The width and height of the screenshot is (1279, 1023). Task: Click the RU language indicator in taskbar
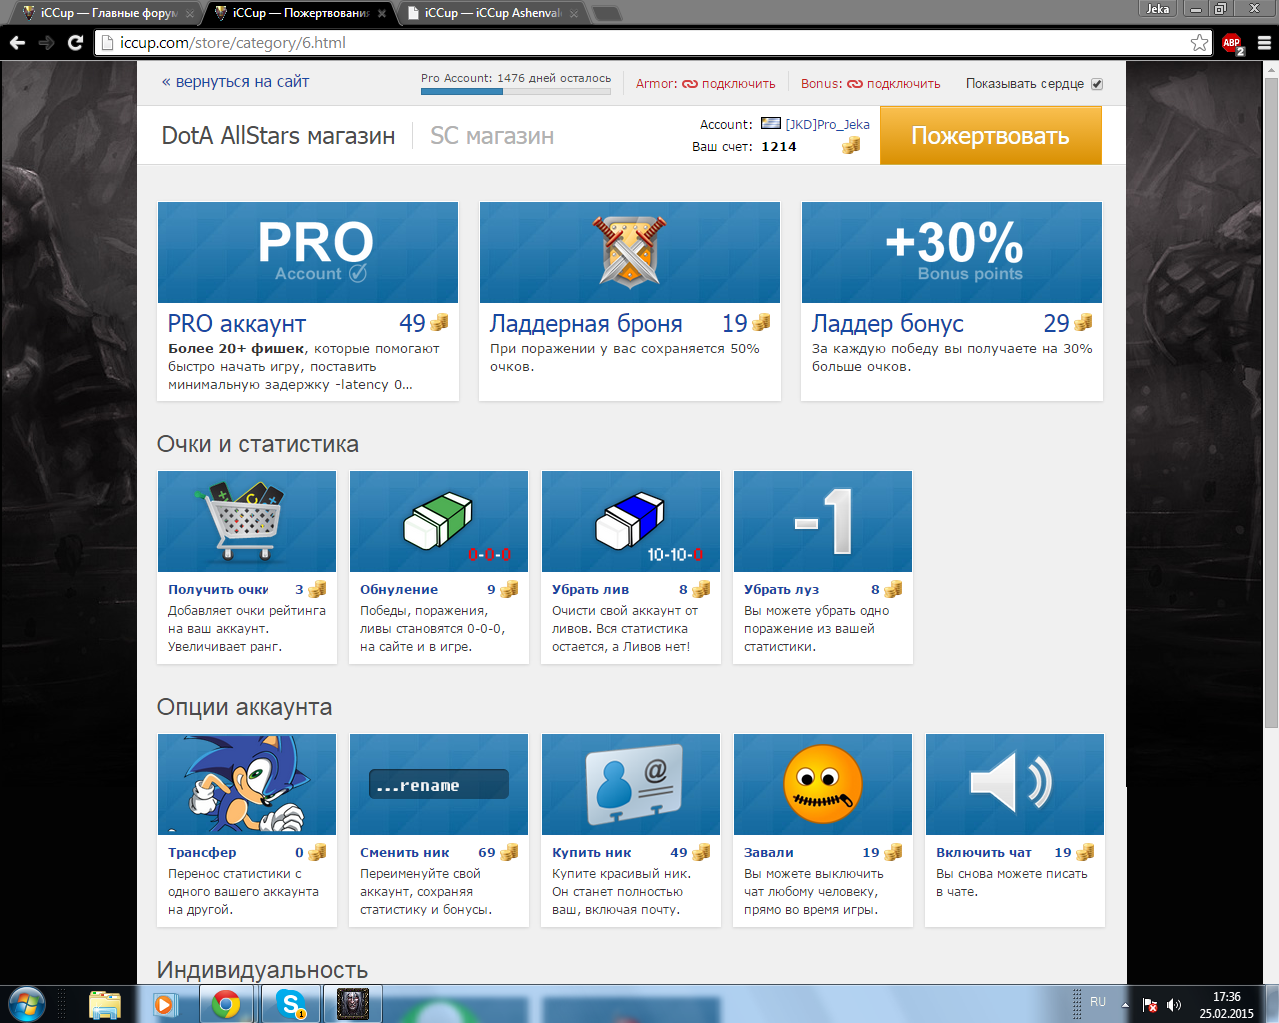point(1098,1002)
